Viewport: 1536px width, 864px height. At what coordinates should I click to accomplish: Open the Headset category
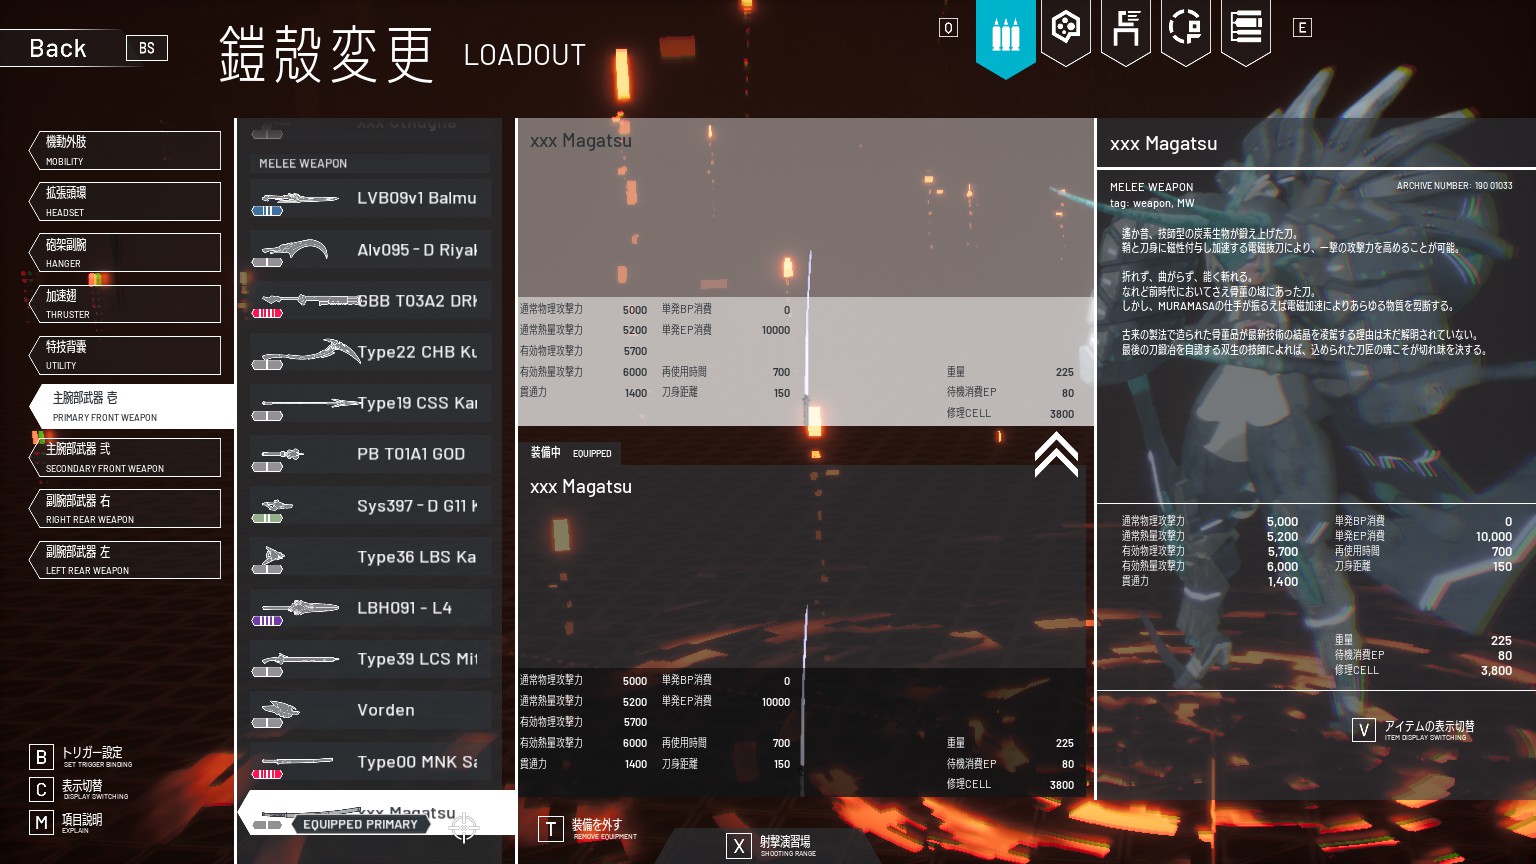pos(126,201)
